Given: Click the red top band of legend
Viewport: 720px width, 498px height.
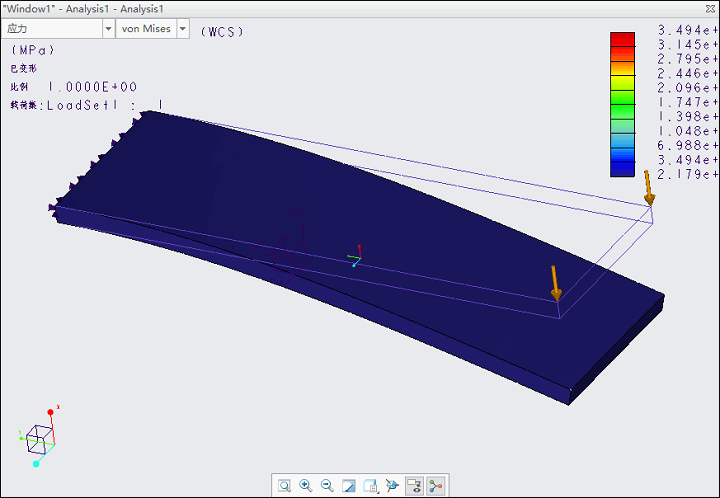Looking at the screenshot, I should (x=622, y=39).
